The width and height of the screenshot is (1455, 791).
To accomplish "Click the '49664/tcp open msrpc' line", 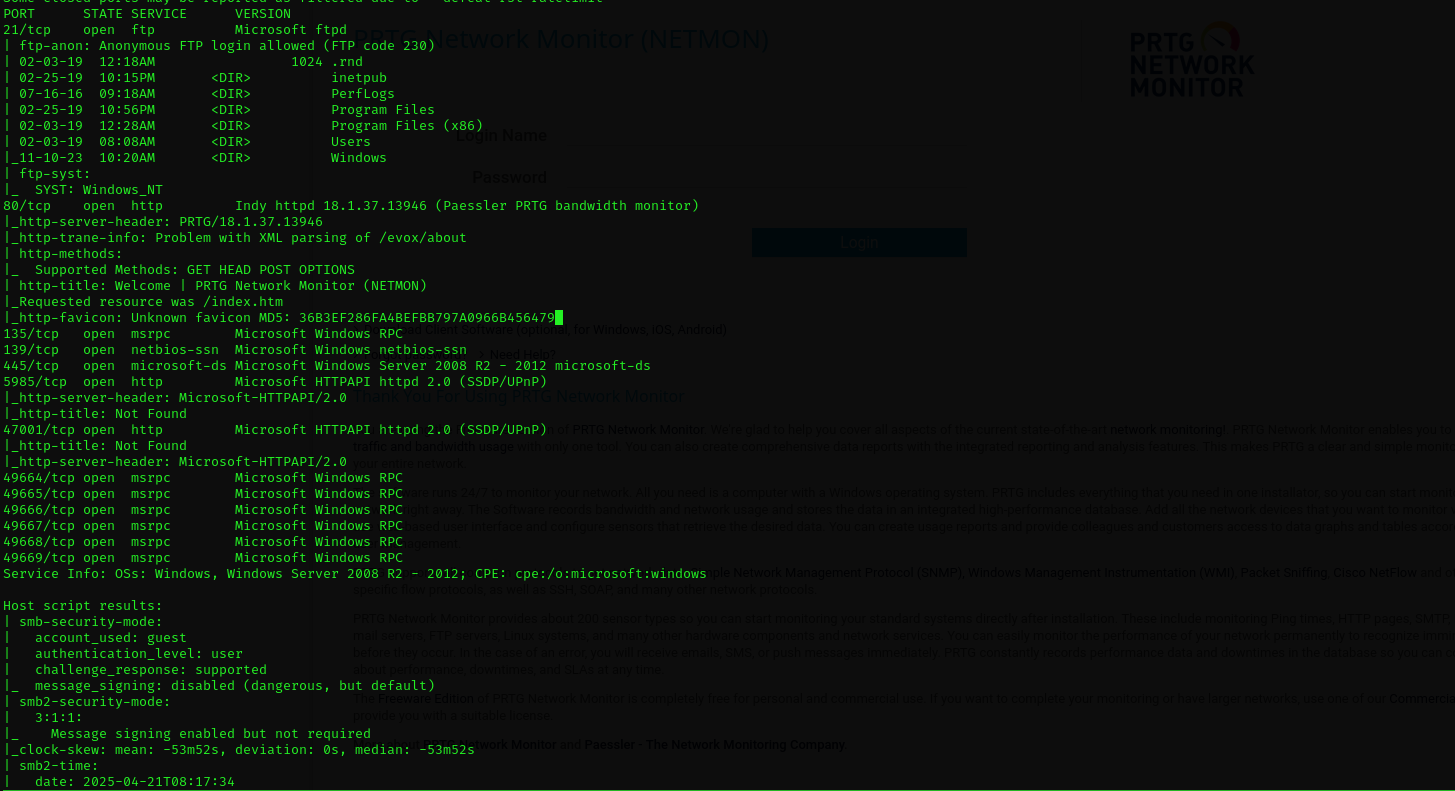I will [x=203, y=478].
